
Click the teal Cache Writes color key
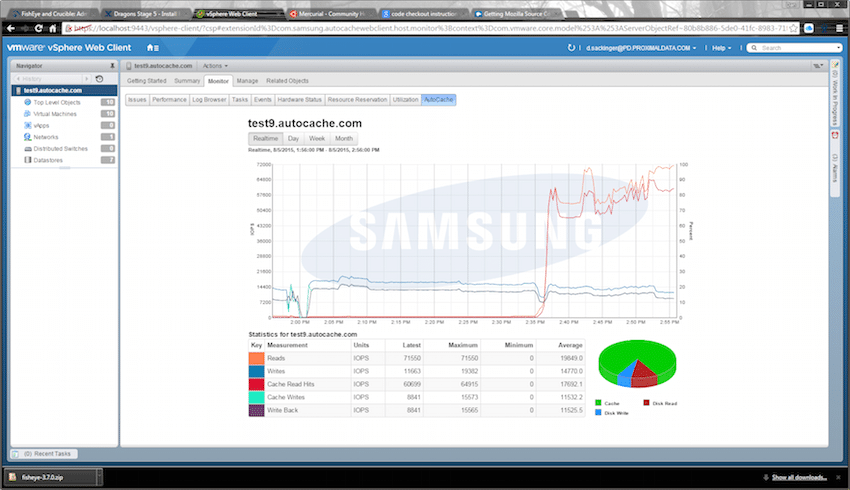pyautogui.click(x=256, y=397)
